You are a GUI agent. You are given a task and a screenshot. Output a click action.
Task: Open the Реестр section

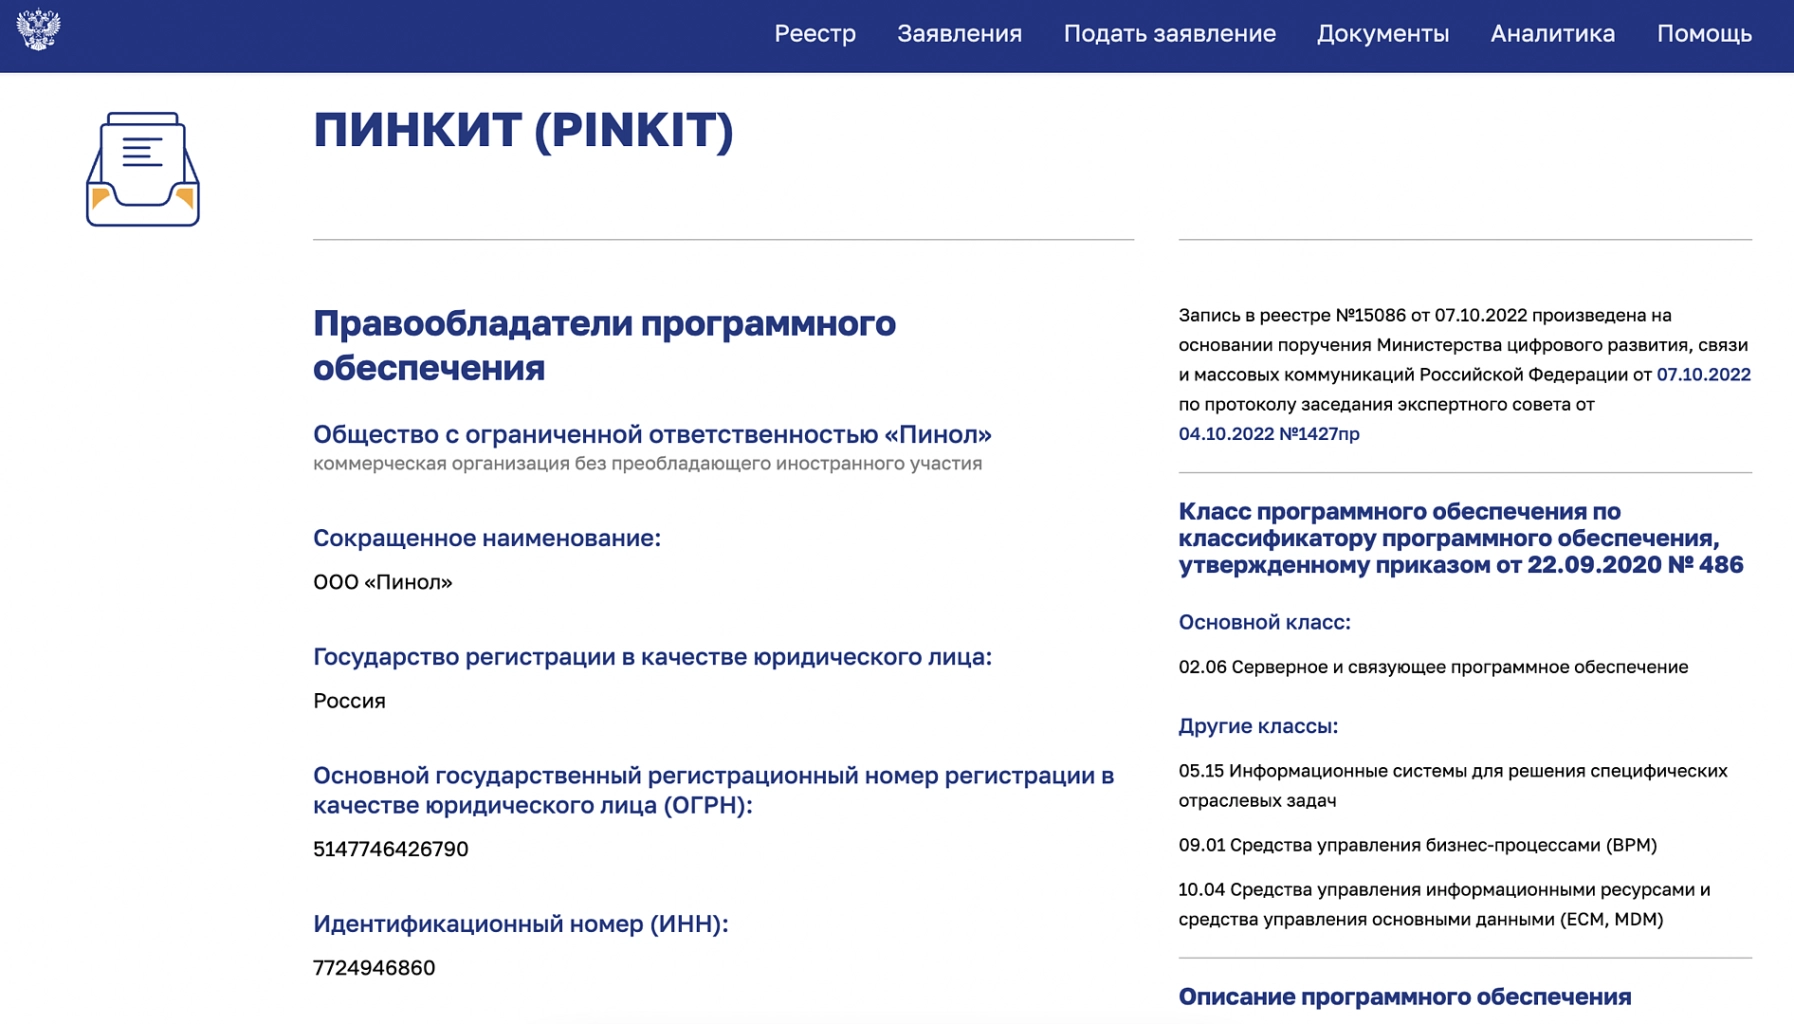(814, 33)
